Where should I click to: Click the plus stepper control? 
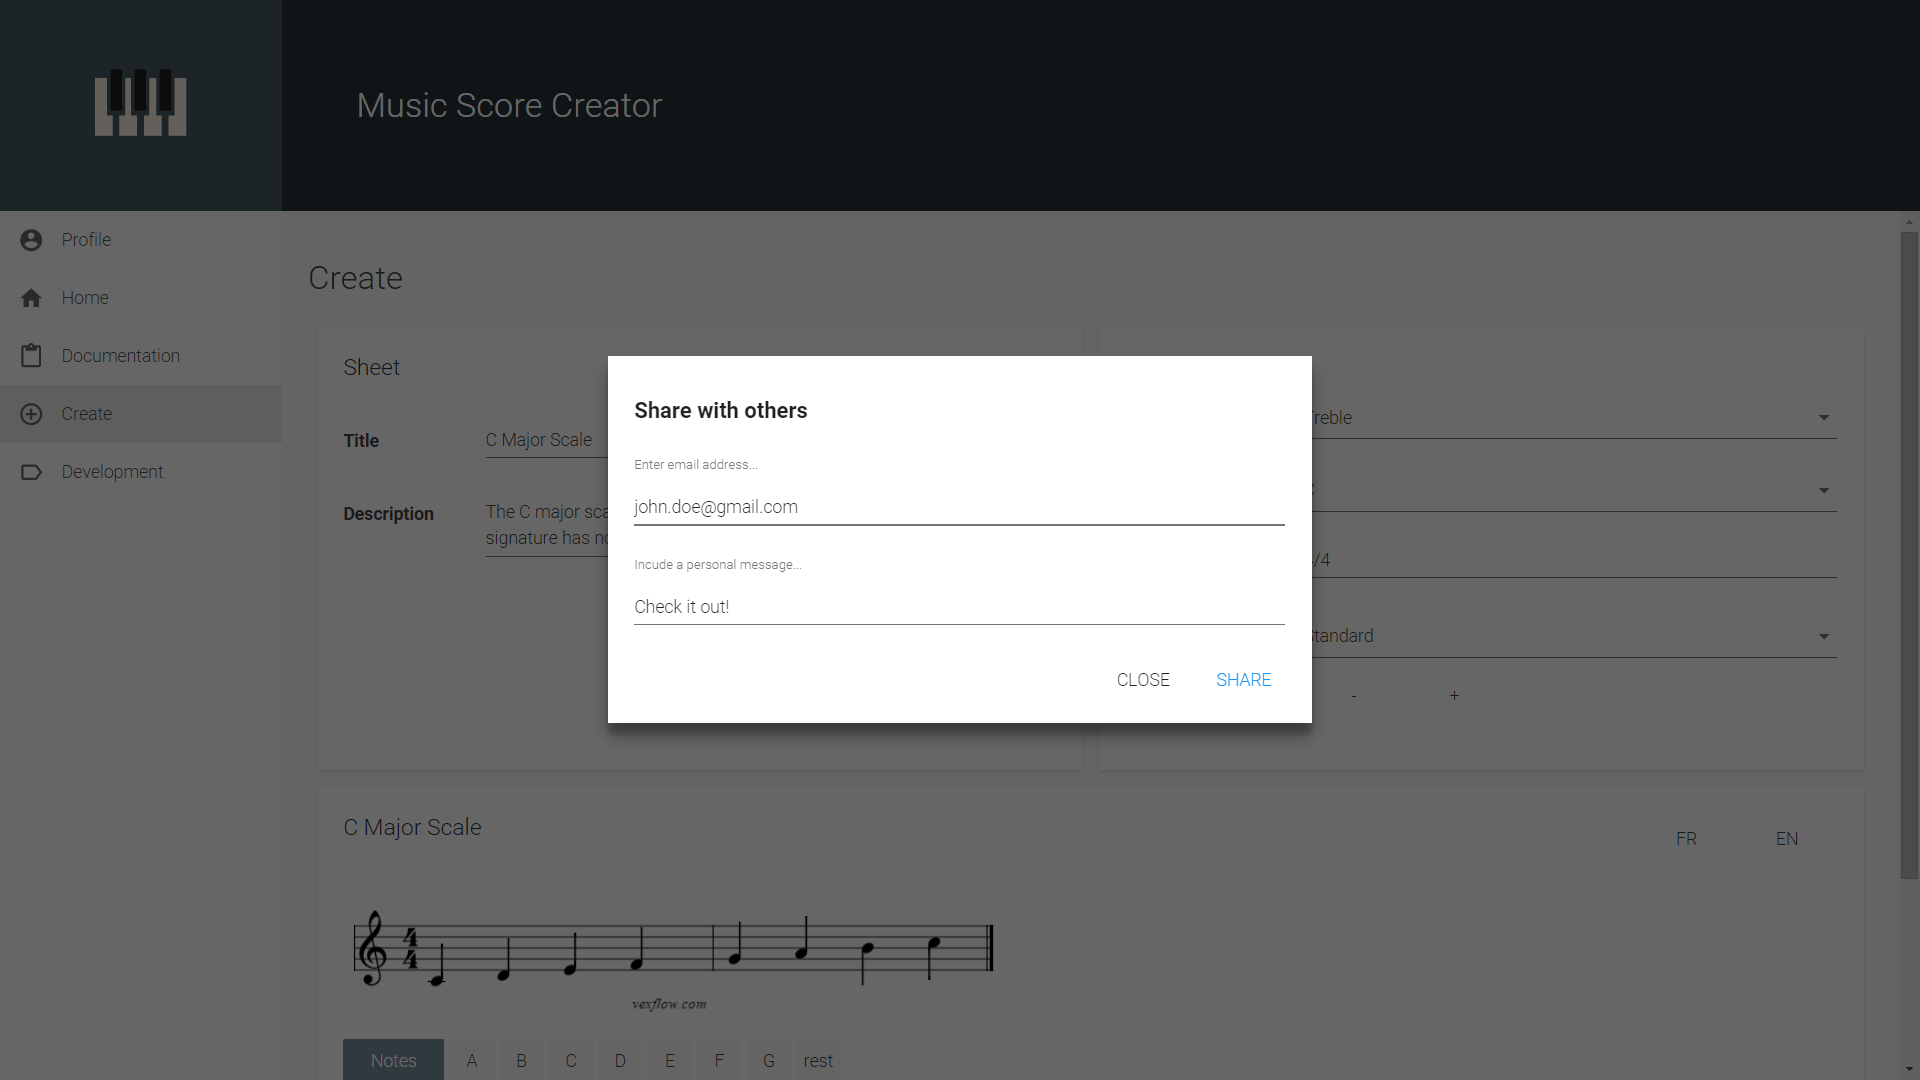click(x=1454, y=696)
